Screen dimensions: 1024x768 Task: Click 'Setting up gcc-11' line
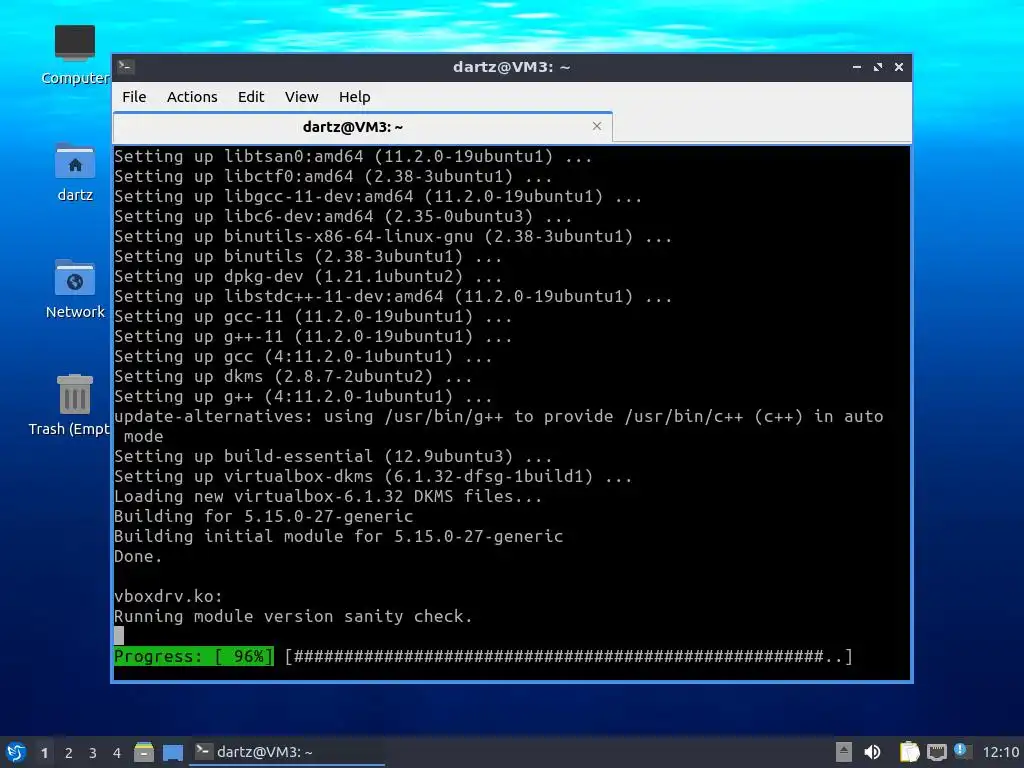tap(313, 317)
